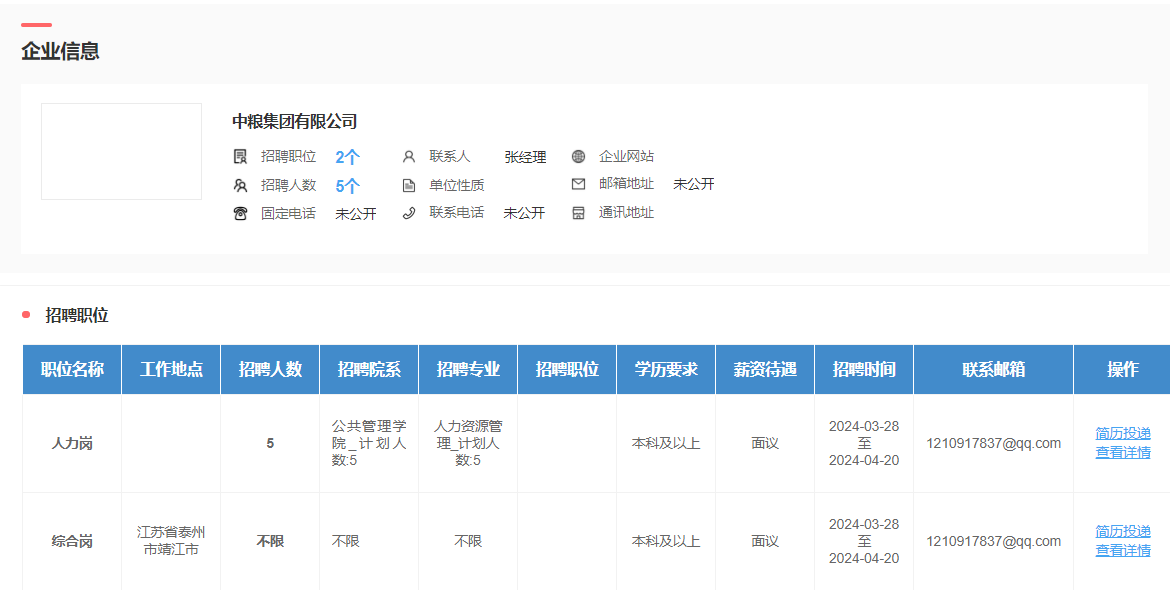
Task: Submit resume via 简历投递 for 综合岗
Action: 1122,531
